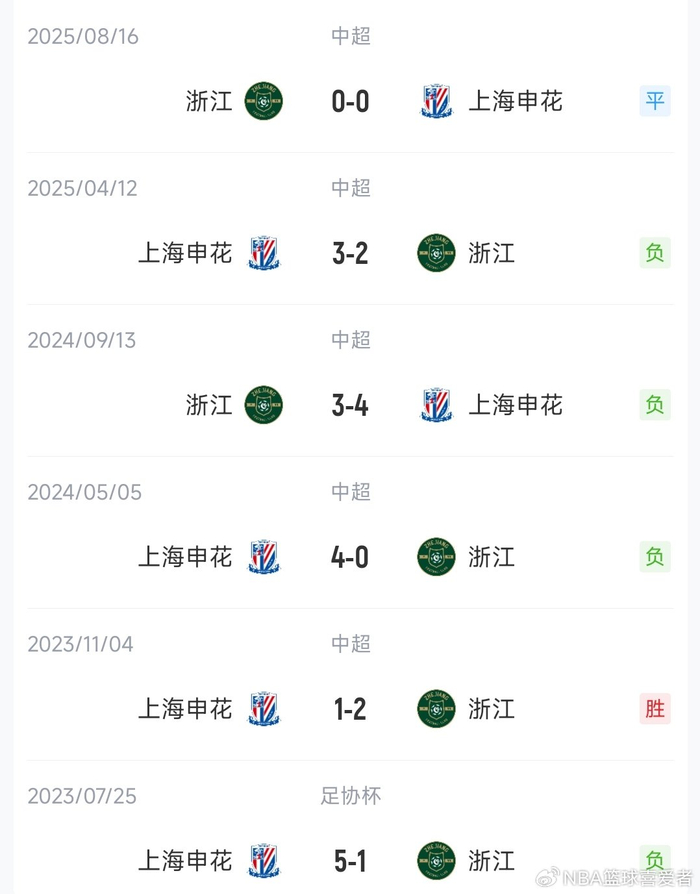The width and height of the screenshot is (700, 894).
Task: Click Zhejiang club crest in 2025/08/16 match
Action: [264, 101]
